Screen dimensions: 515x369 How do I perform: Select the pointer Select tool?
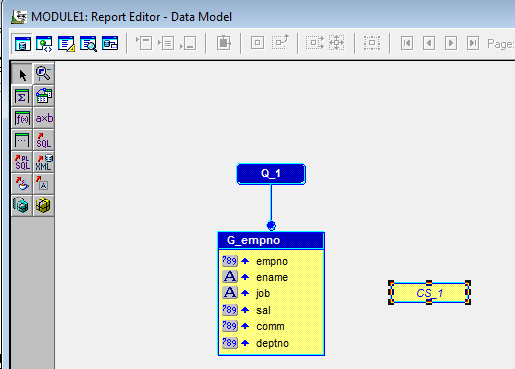point(22,74)
